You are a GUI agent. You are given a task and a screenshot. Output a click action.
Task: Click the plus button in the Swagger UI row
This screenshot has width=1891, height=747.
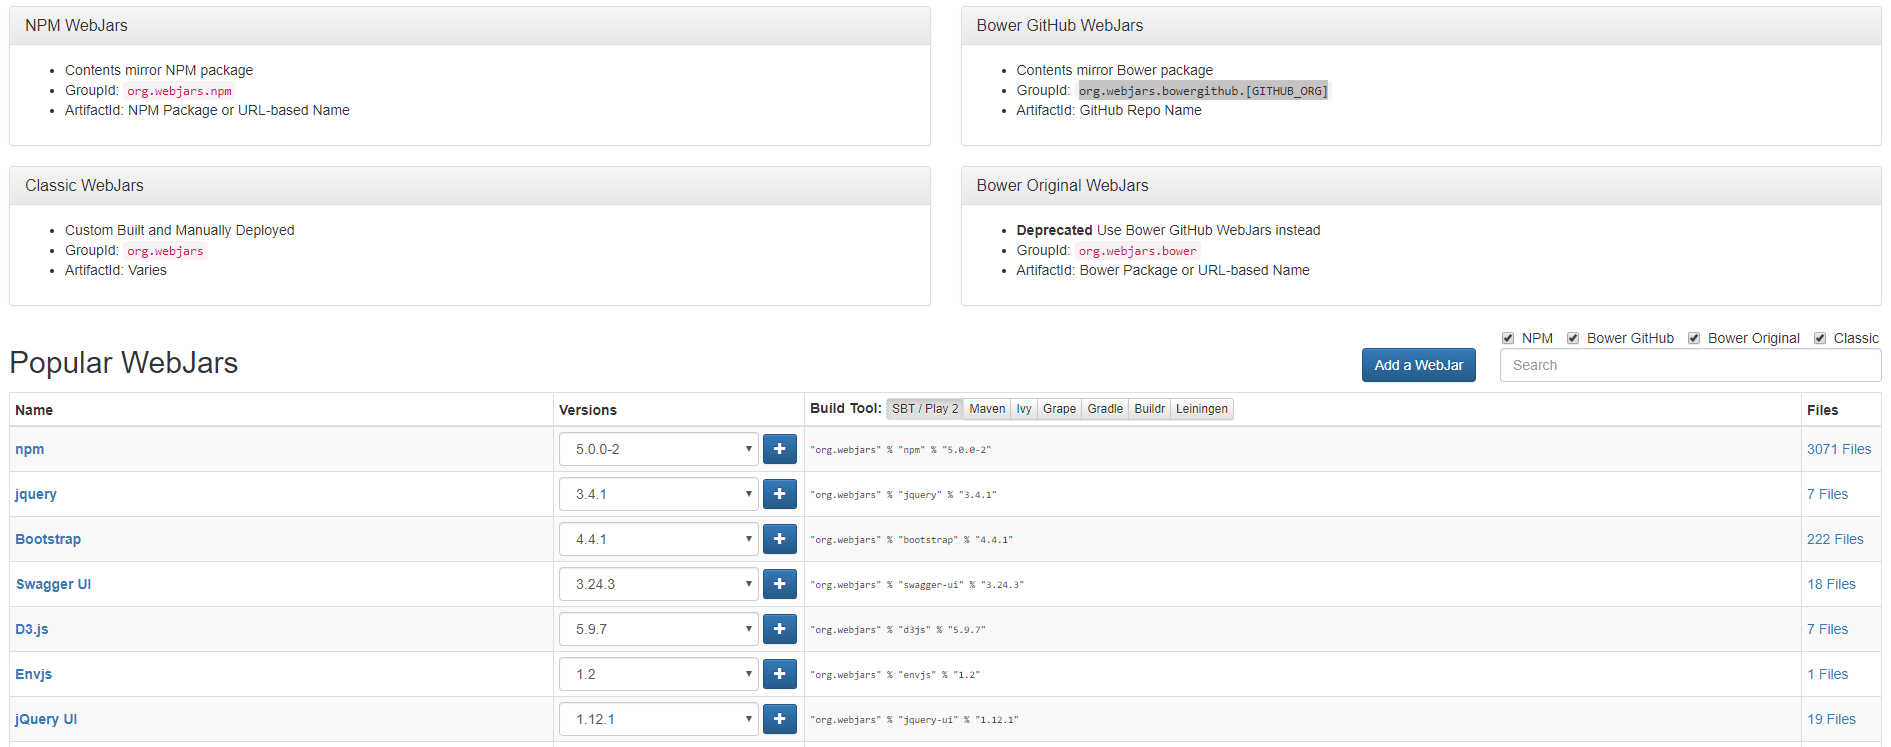(779, 584)
